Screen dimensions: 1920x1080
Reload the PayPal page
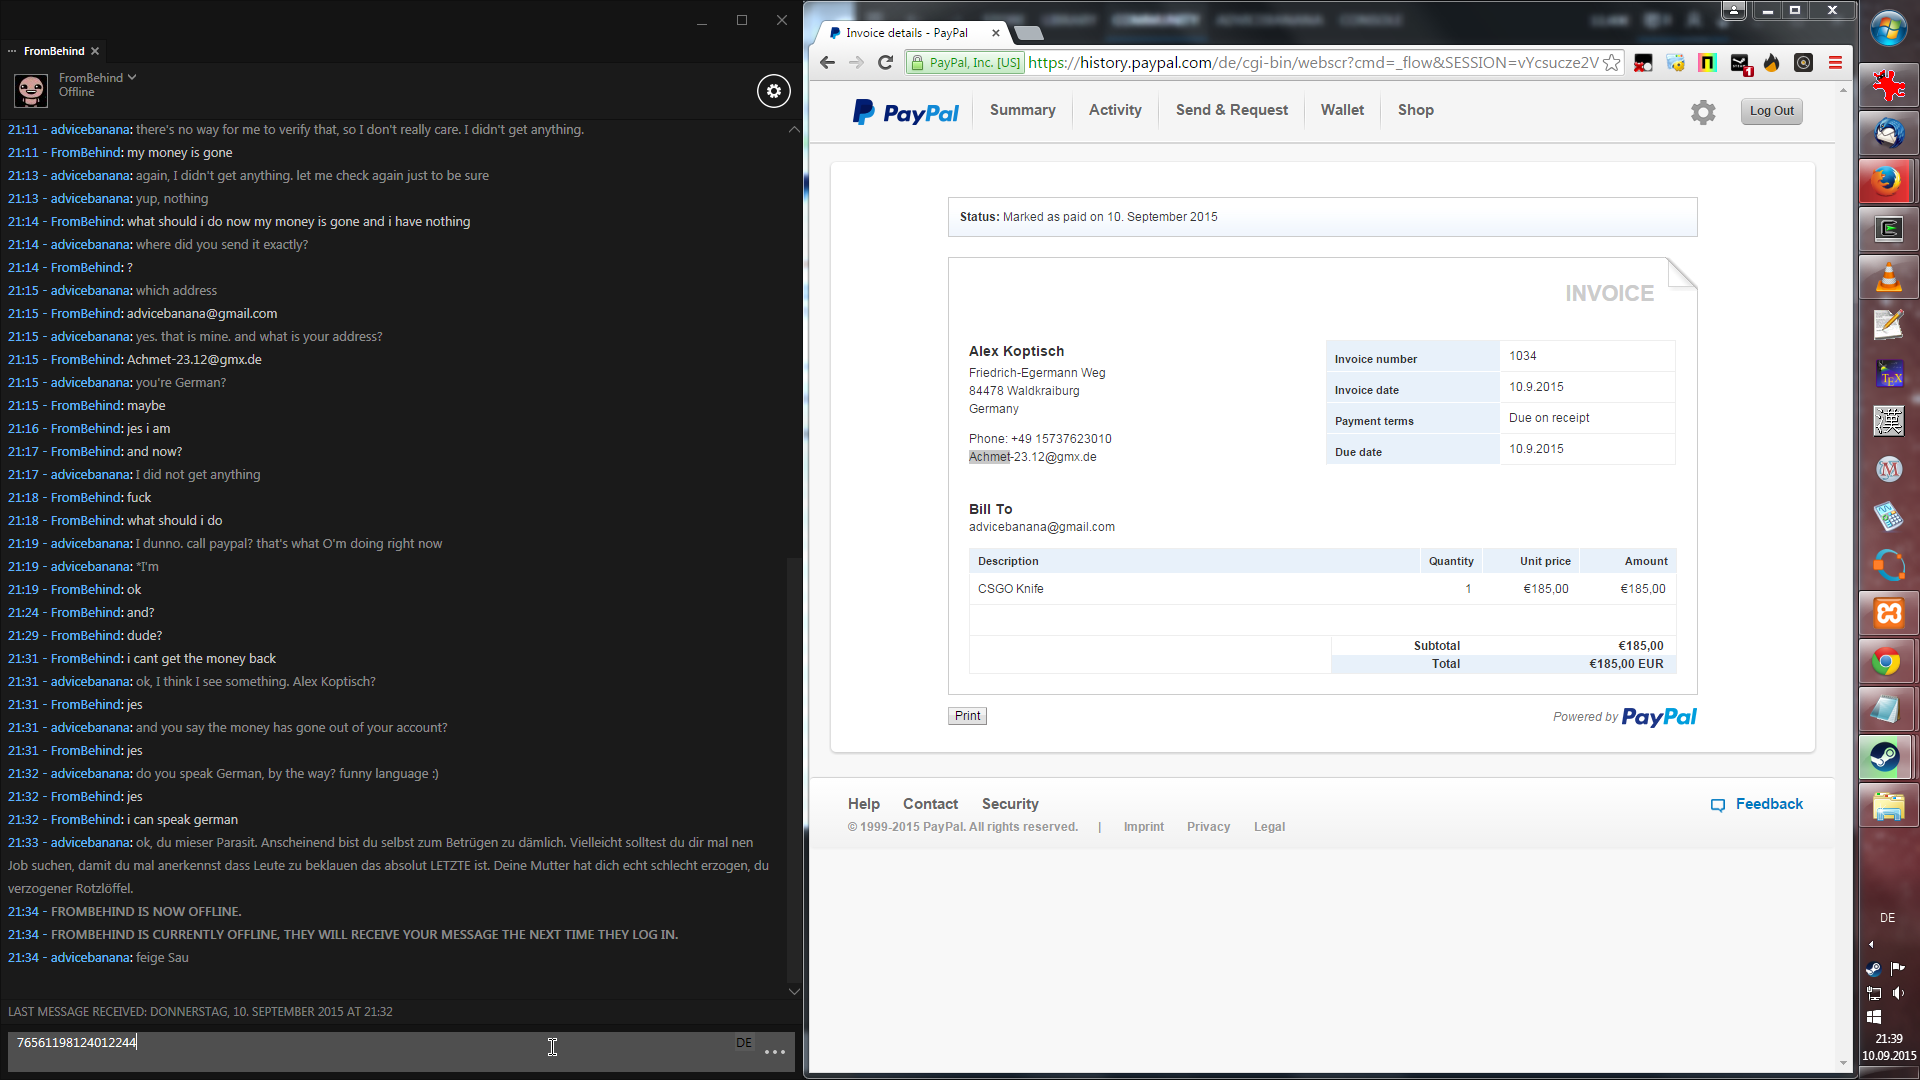[885, 63]
